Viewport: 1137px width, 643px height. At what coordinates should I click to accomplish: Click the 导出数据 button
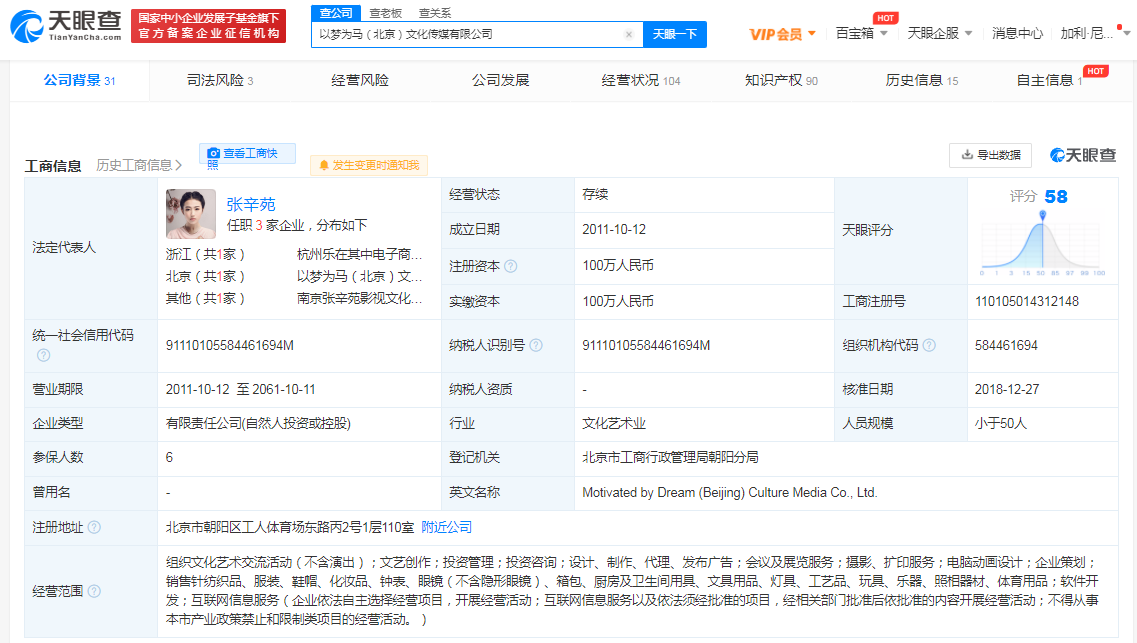pyautogui.click(x=991, y=155)
